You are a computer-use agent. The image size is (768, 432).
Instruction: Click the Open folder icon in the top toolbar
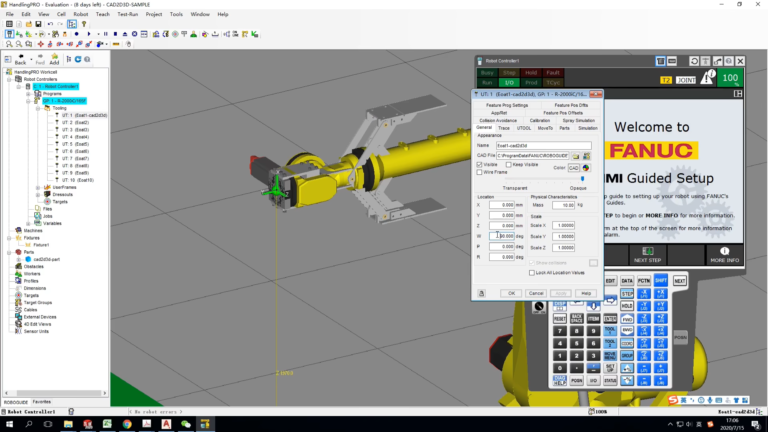(29, 24)
